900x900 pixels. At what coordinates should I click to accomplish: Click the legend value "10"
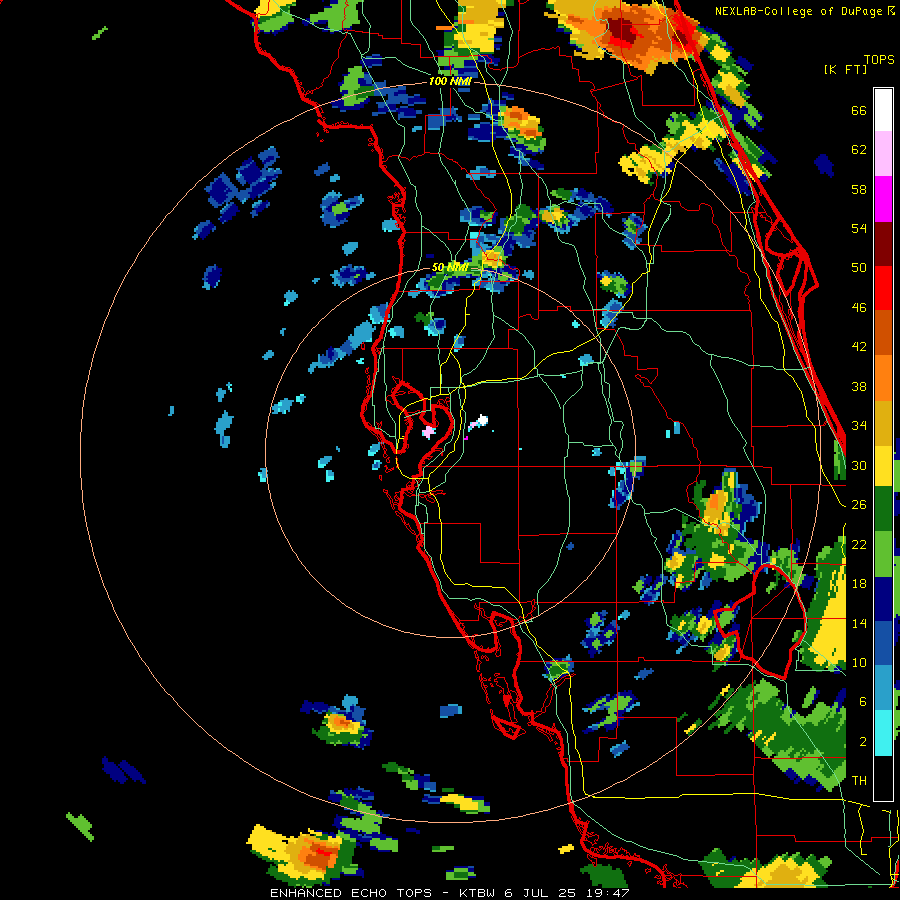tap(859, 662)
